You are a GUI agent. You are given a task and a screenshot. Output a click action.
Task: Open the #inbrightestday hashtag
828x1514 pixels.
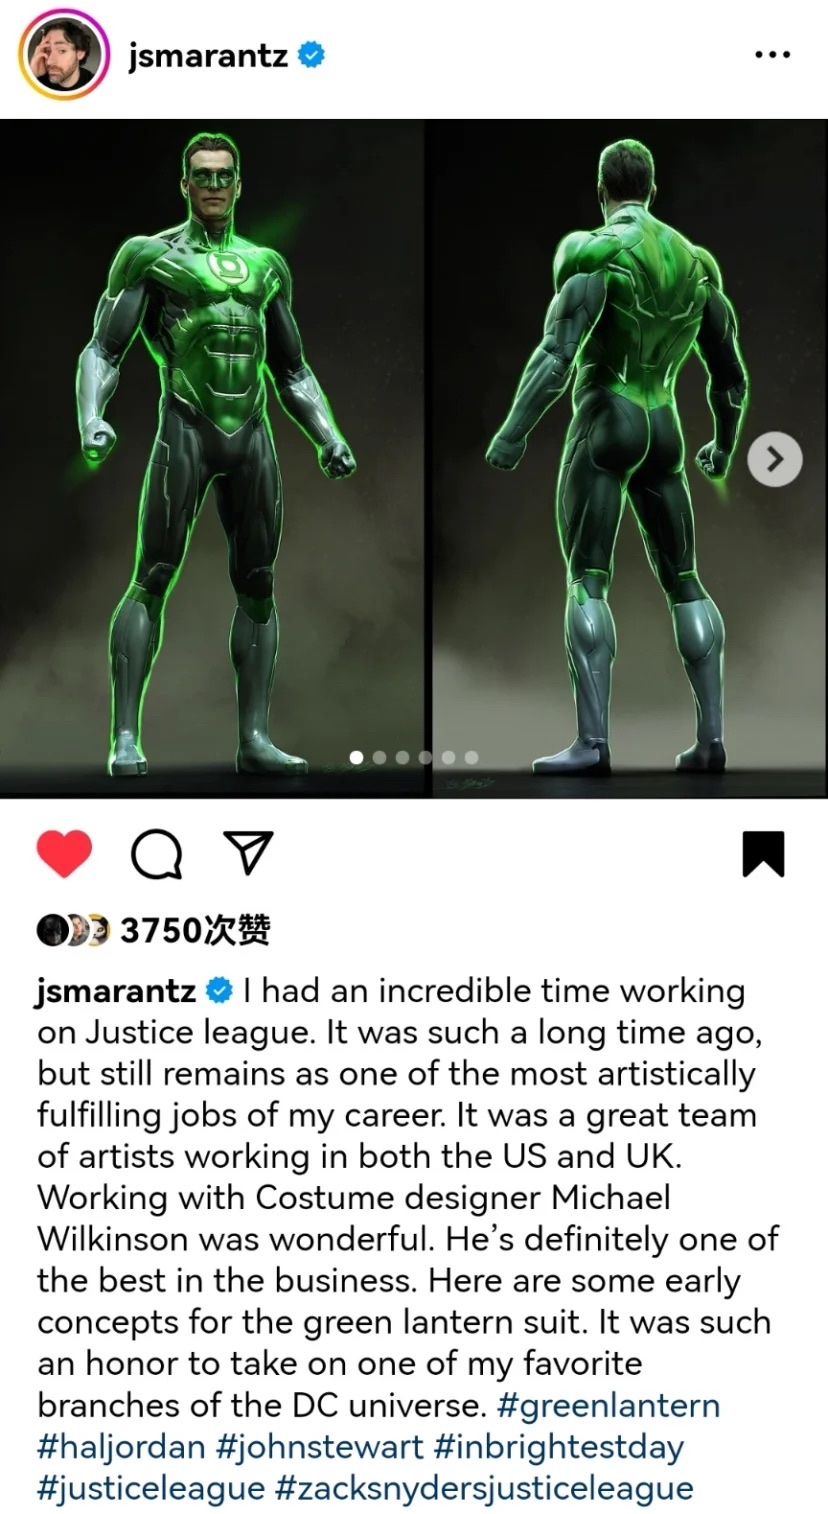click(x=559, y=1446)
